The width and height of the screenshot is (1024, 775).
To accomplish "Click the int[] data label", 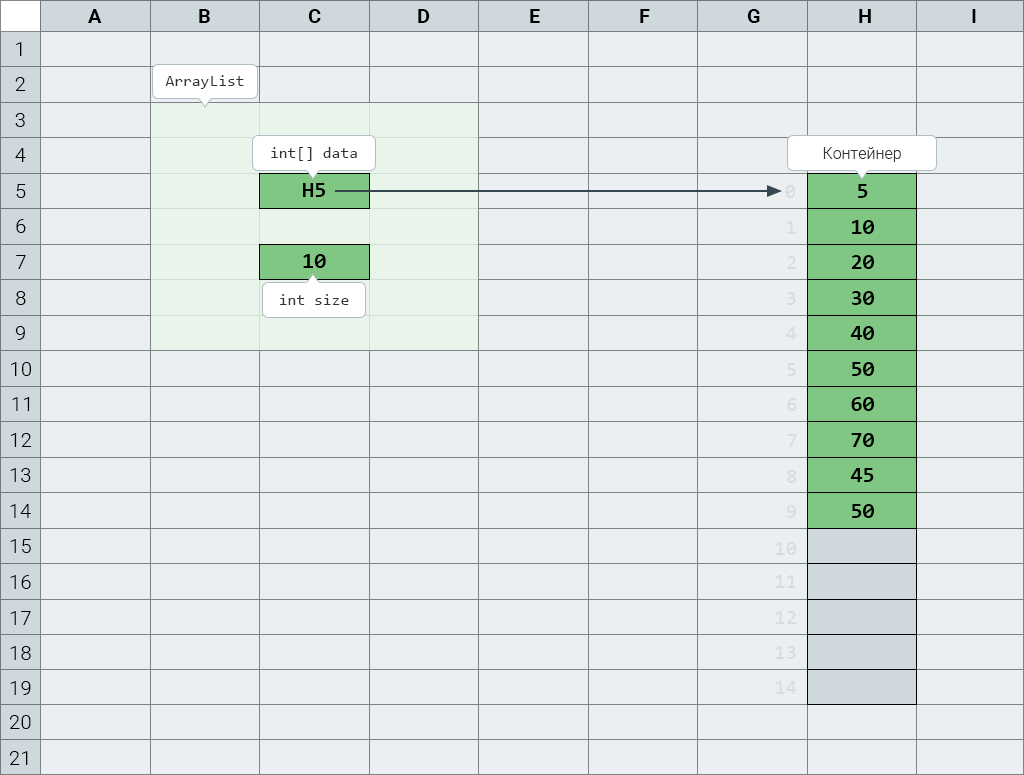I will [314, 153].
